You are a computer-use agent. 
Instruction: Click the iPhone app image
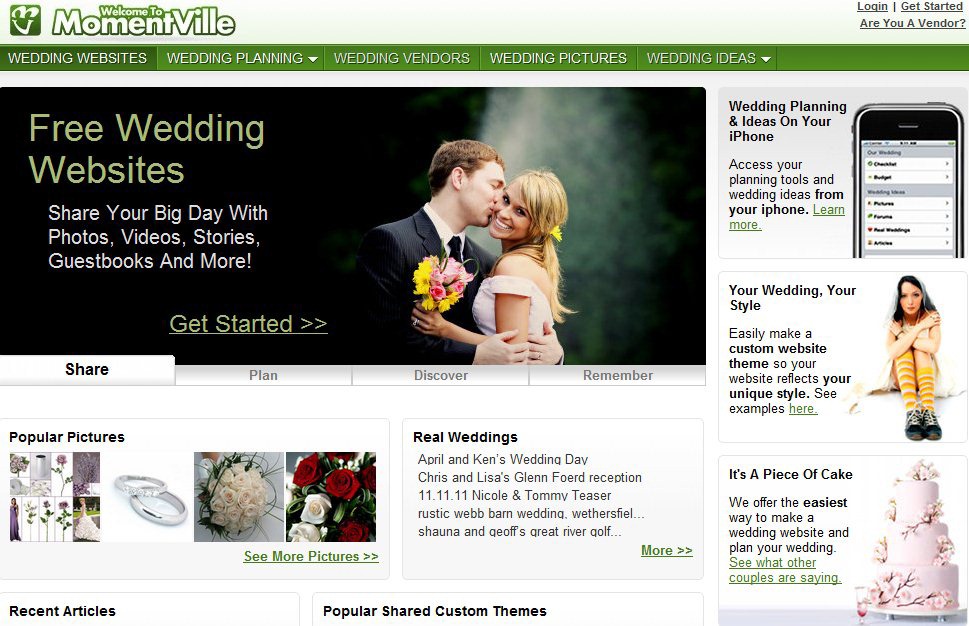click(908, 180)
